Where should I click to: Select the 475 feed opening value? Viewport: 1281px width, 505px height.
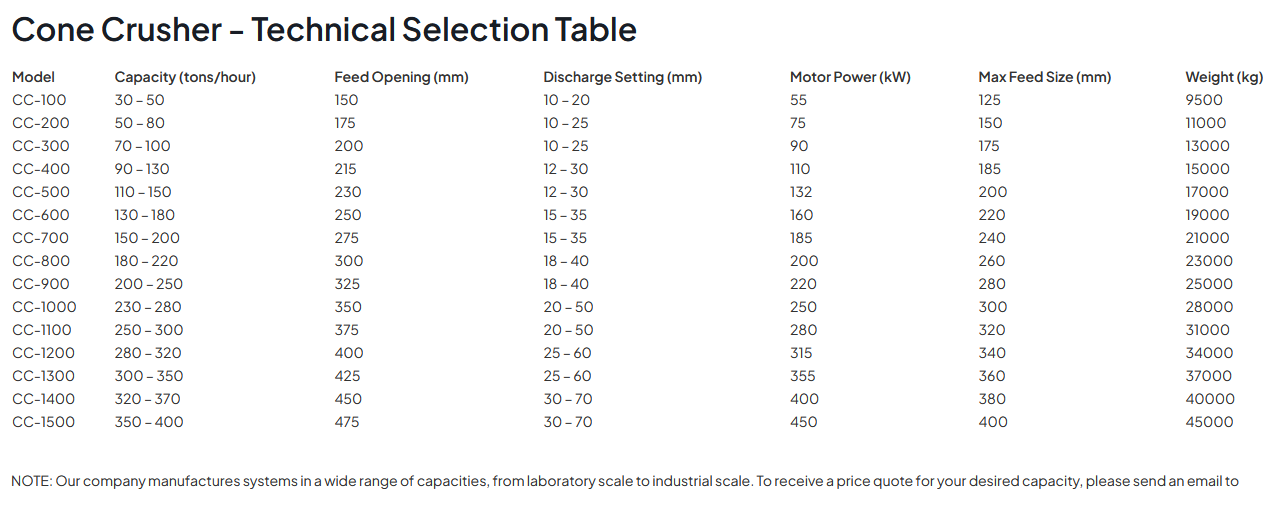[347, 422]
